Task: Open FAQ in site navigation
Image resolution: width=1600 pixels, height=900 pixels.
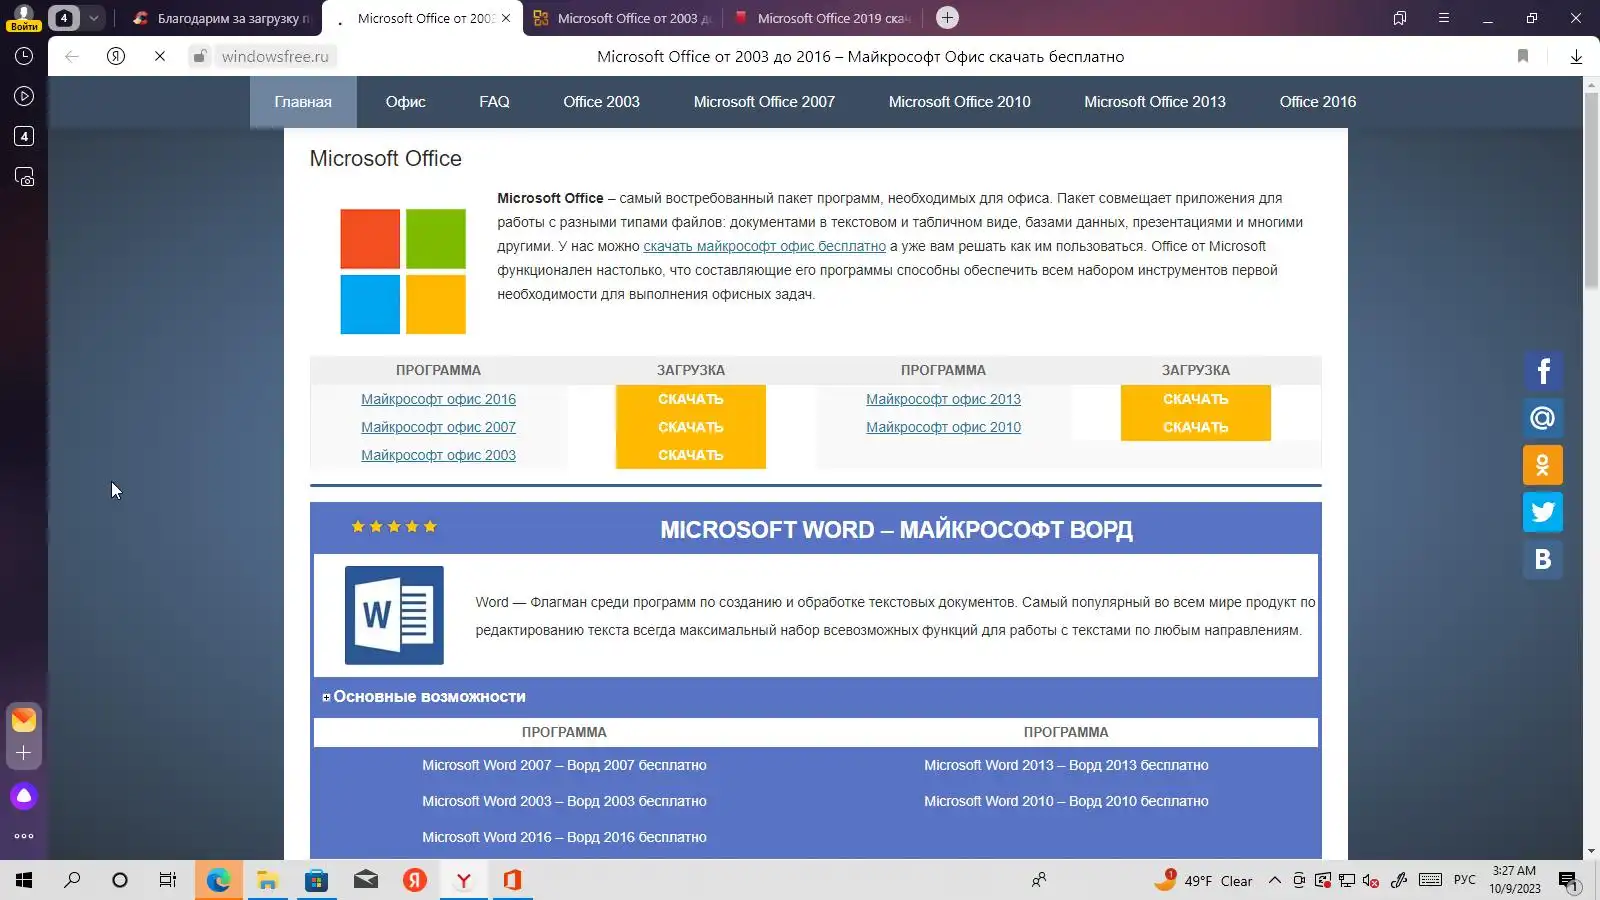Action: click(494, 102)
